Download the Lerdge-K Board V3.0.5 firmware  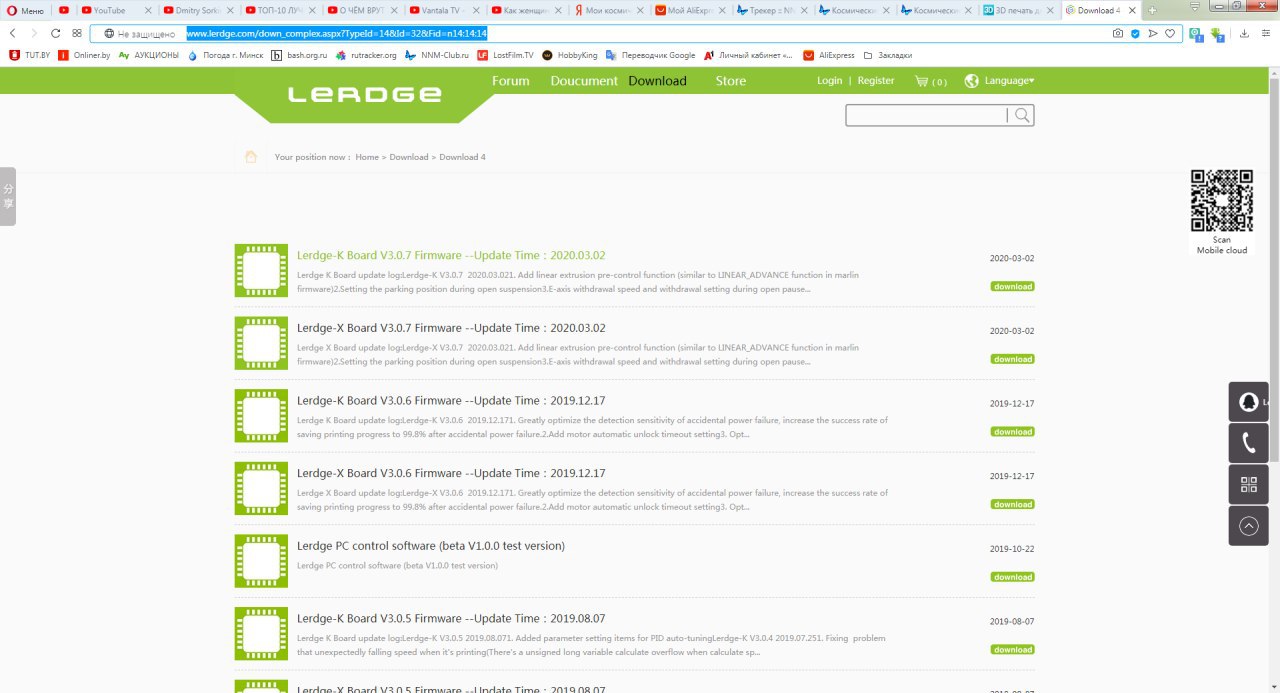[x=1012, y=649]
